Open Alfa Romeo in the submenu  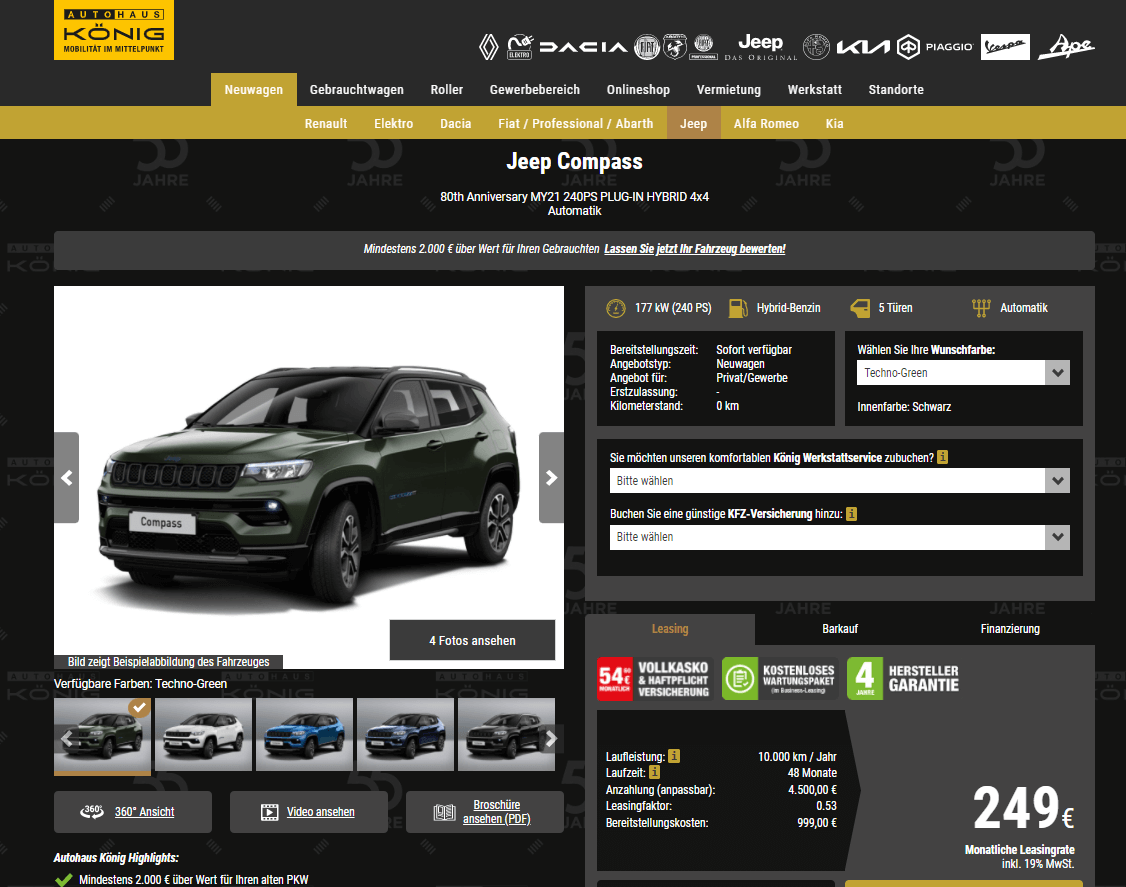pos(766,124)
